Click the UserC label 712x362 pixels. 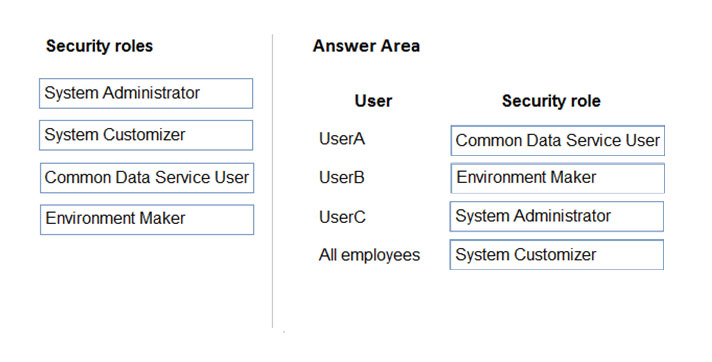click(342, 217)
